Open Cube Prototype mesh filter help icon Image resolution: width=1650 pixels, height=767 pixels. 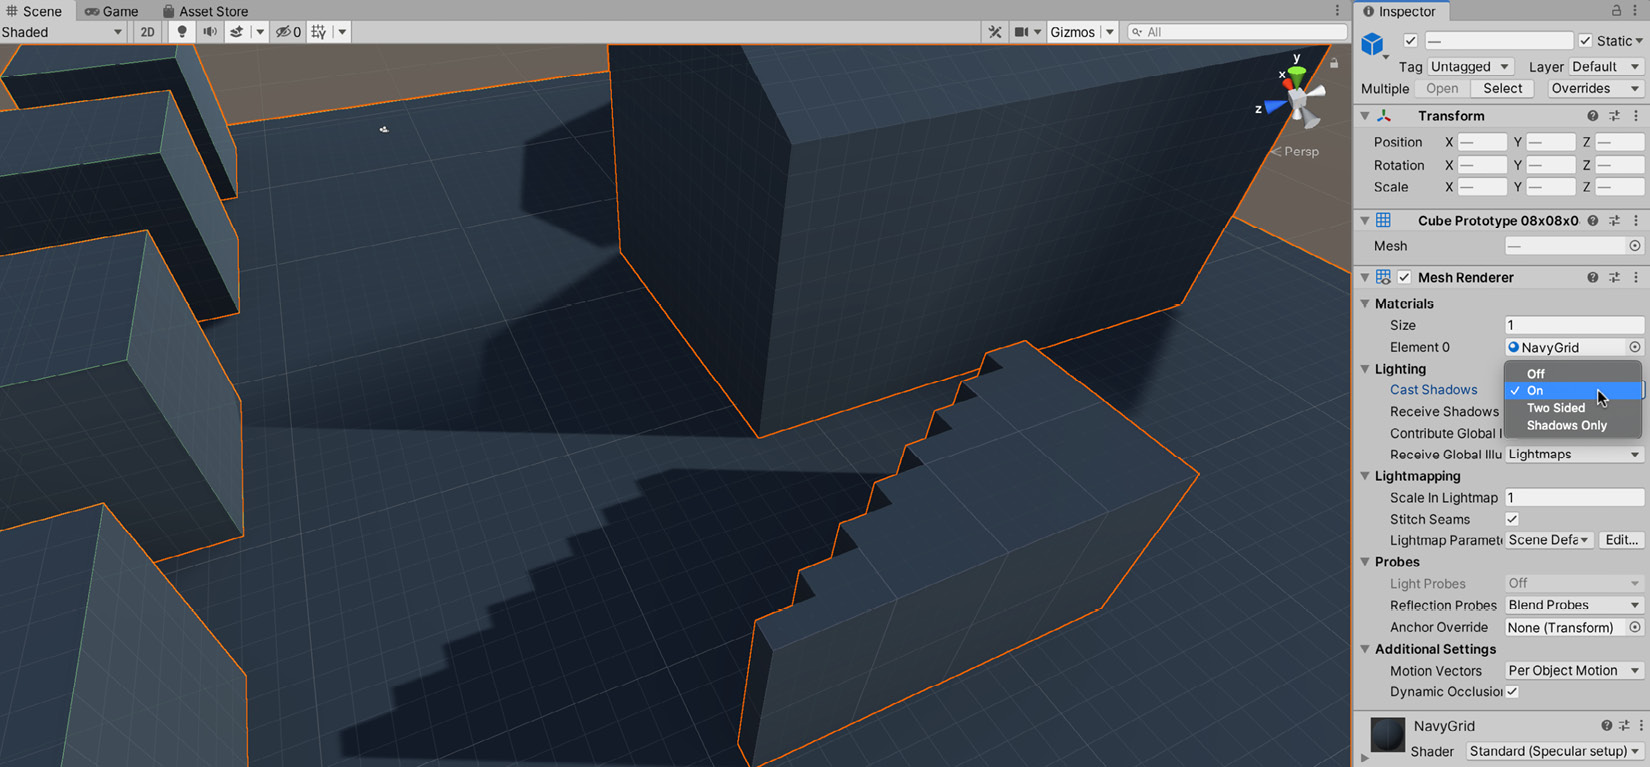1593,220
